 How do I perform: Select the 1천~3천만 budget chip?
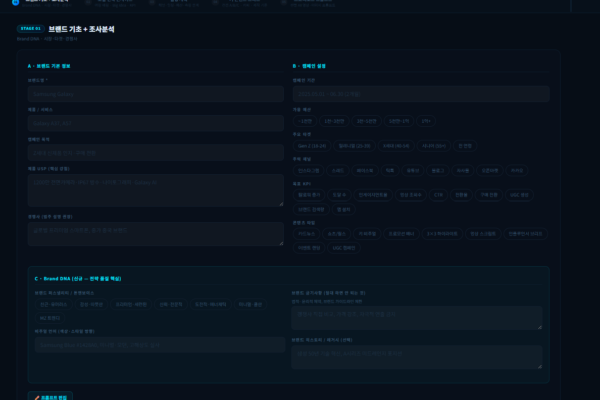[334, 121]
